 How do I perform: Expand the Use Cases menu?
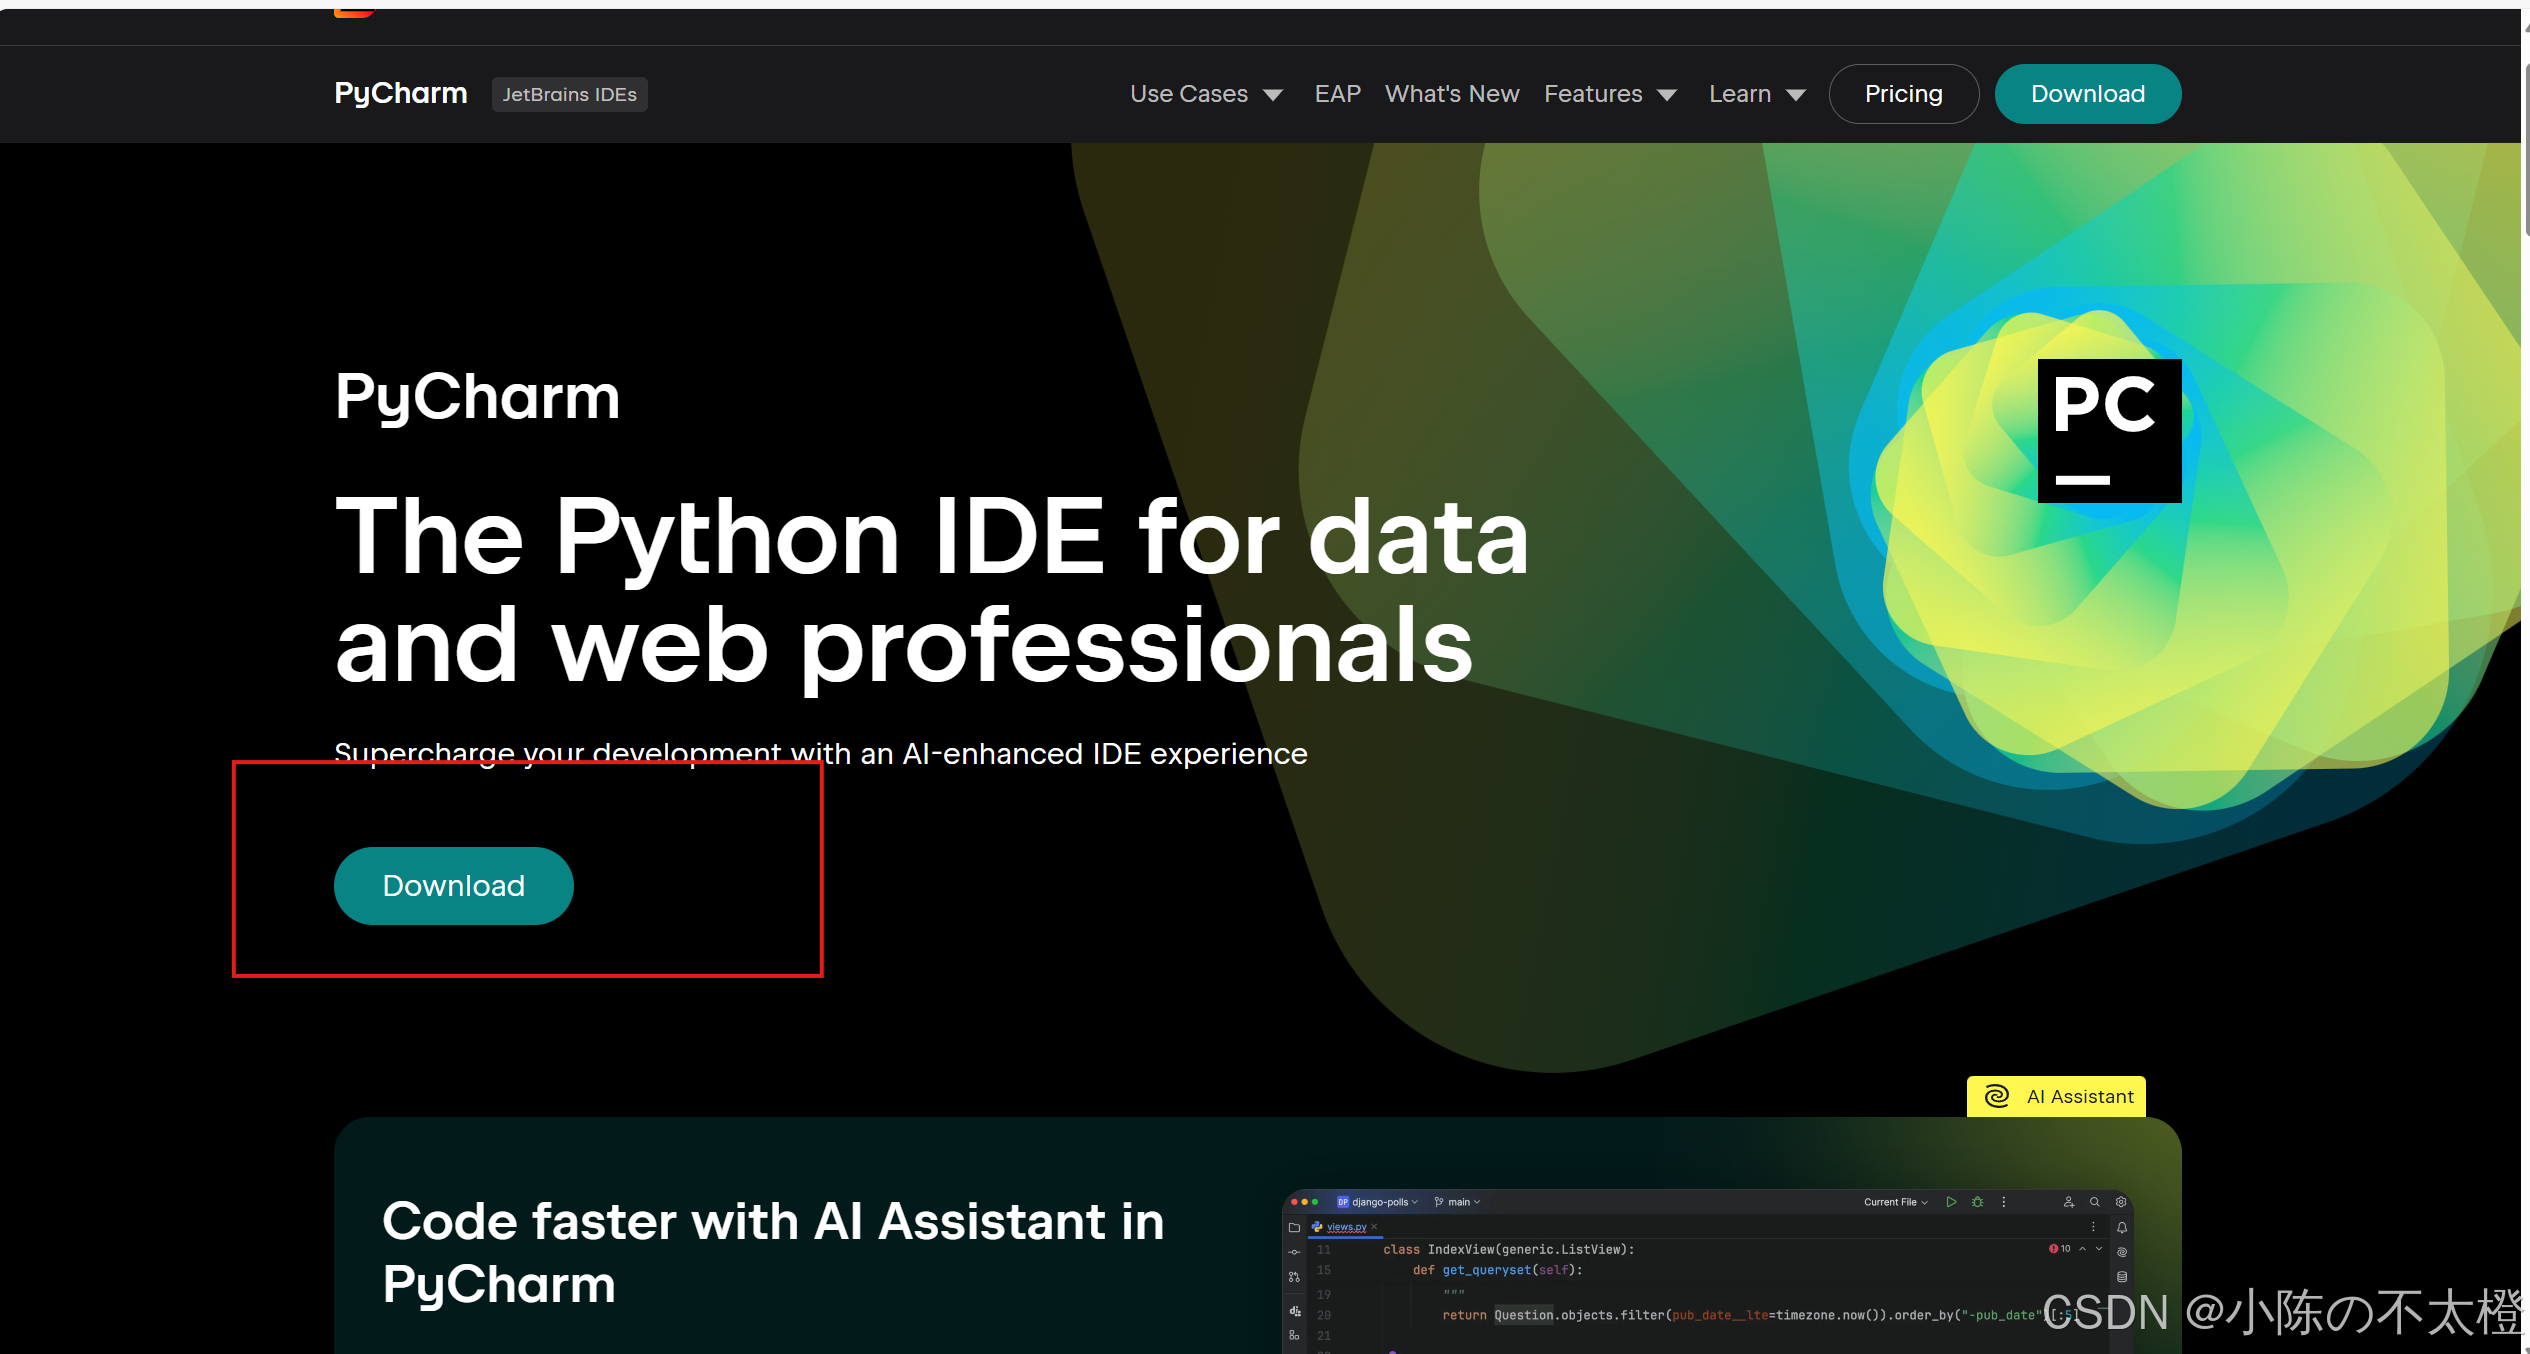click(1206, 94)
